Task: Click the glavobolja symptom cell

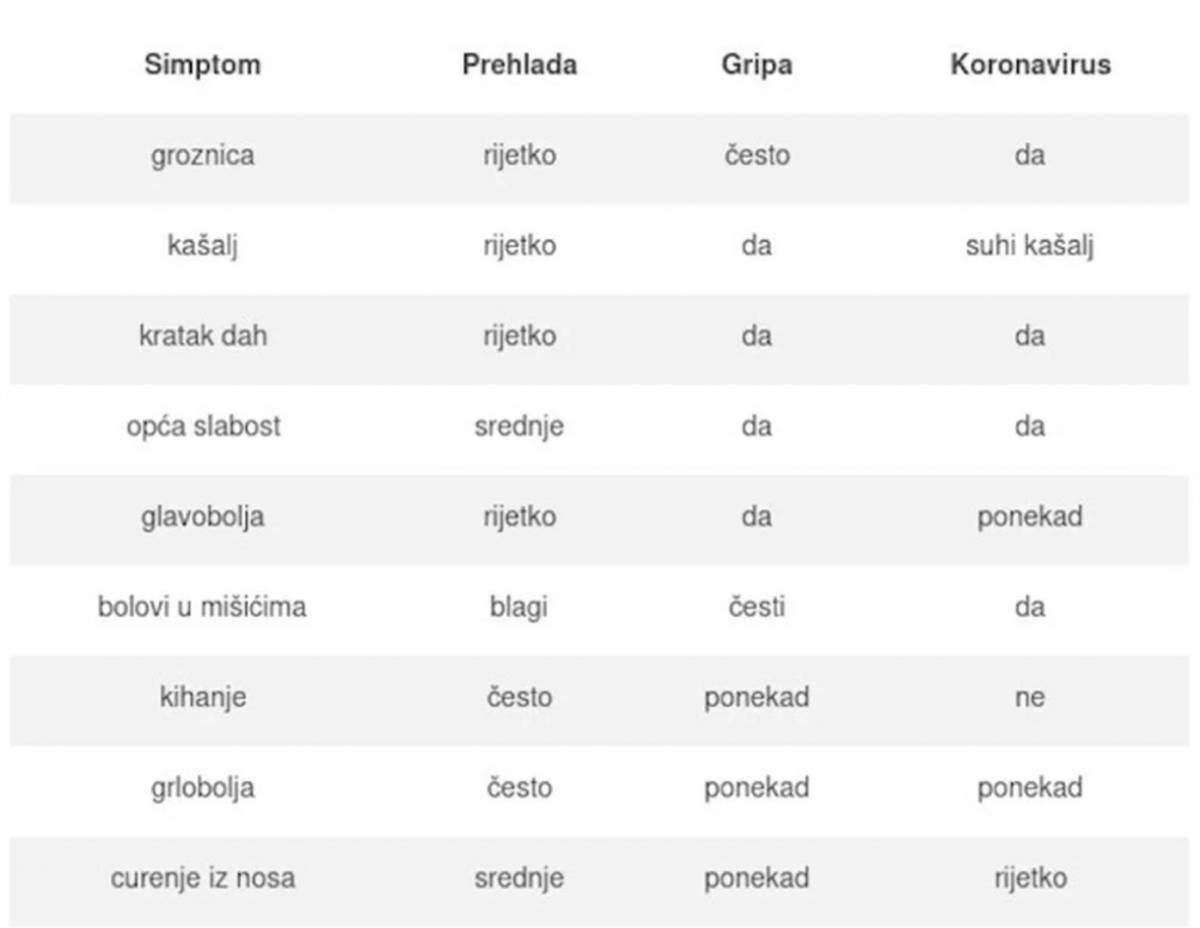Action: pos(202,517)
